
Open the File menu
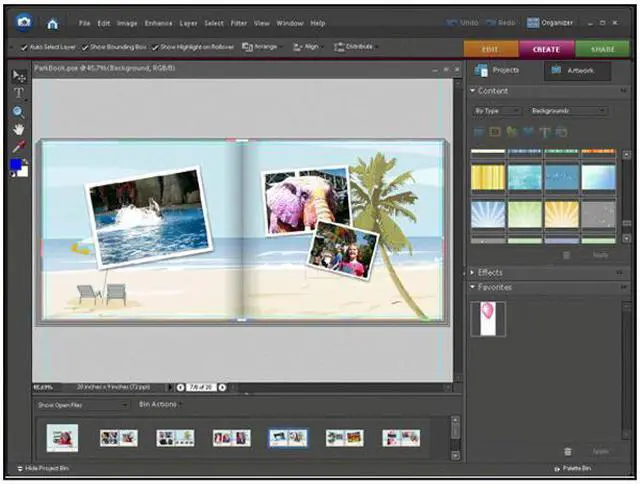coord(84,23)
